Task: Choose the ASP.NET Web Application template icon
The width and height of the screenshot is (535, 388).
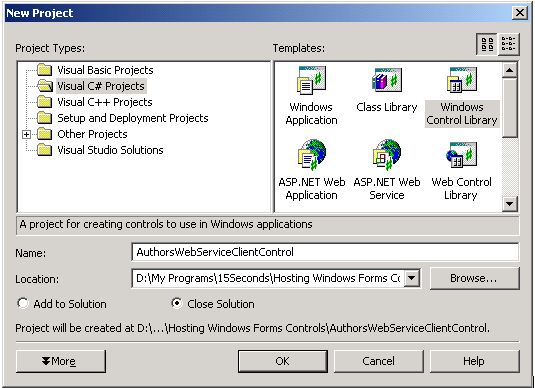Action: (312, 155)
